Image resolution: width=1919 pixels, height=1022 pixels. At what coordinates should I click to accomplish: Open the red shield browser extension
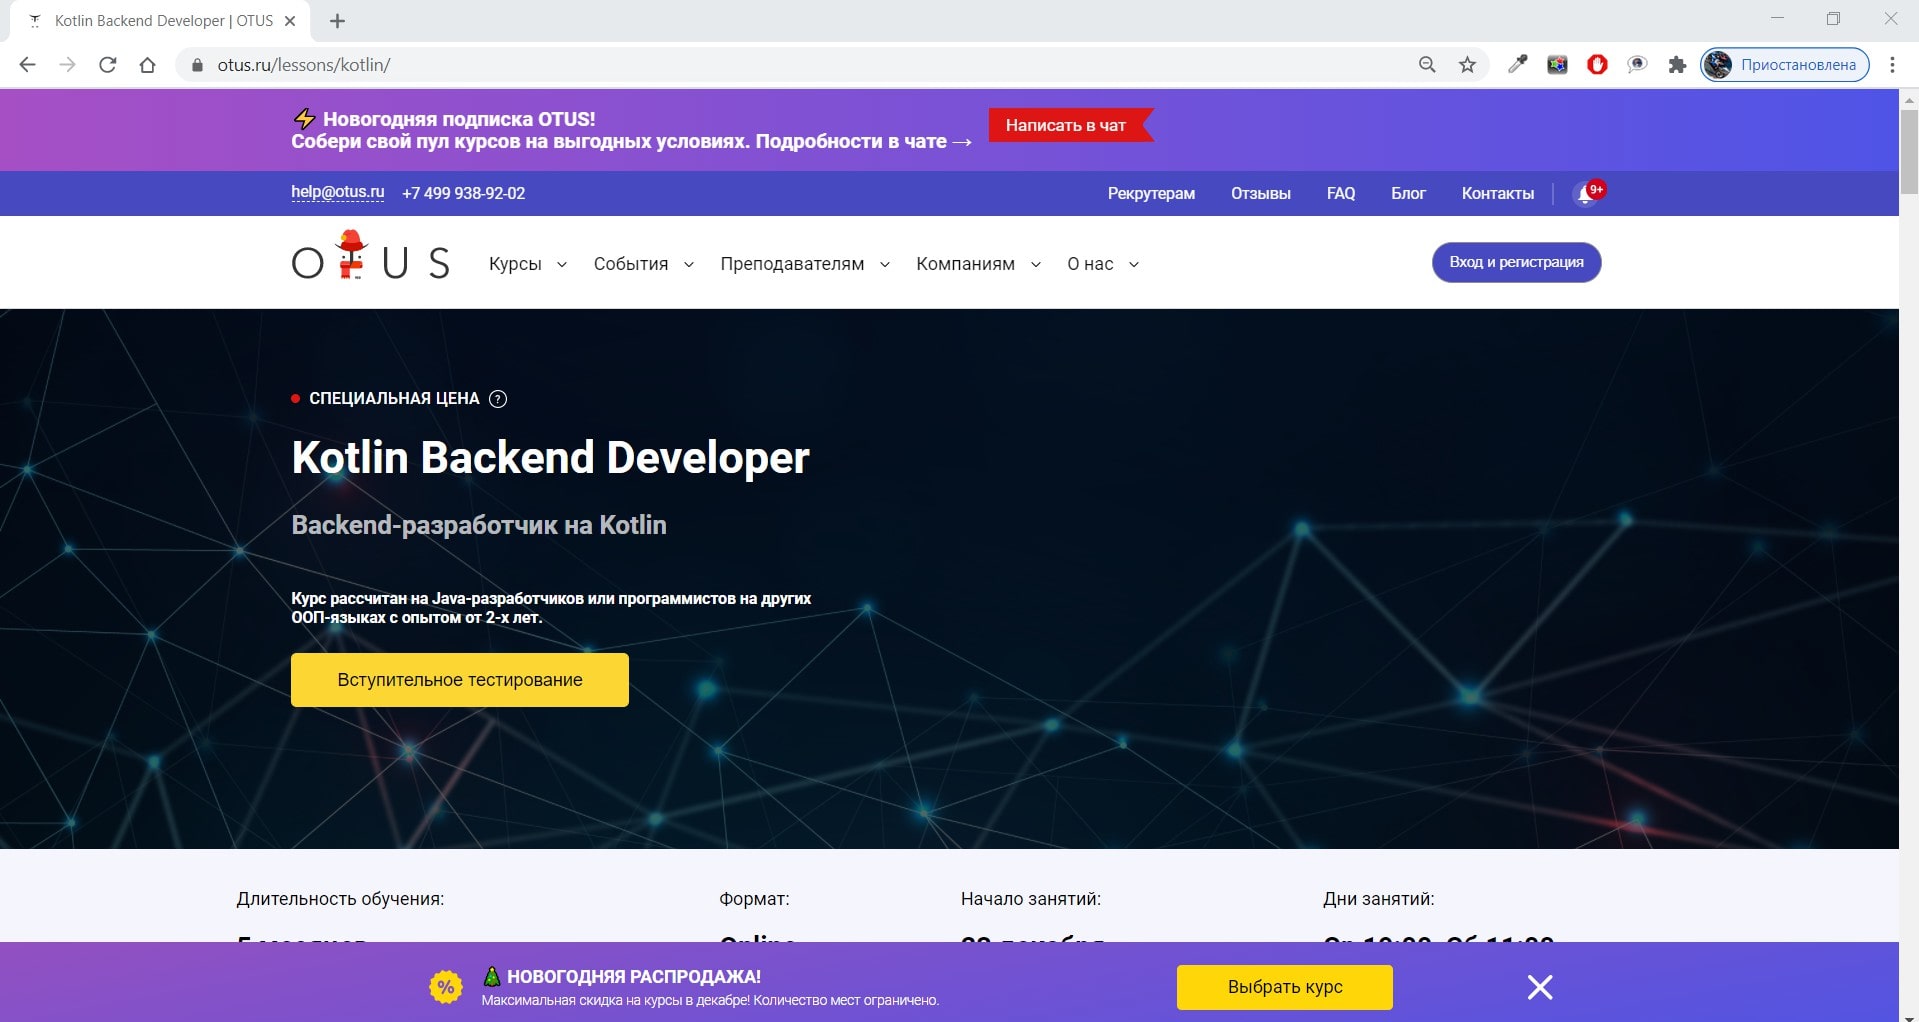[1597, 65]
